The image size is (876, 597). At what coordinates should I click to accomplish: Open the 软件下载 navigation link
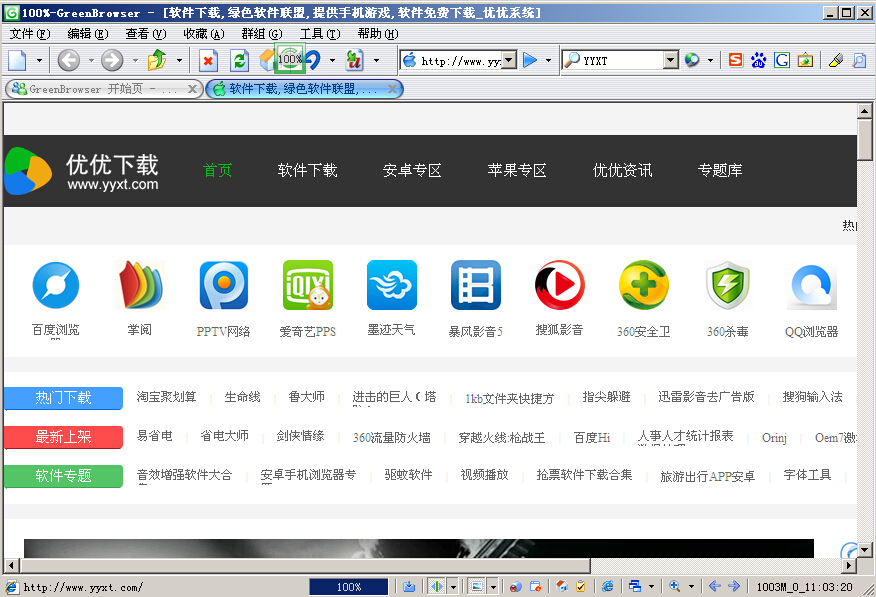(307, 170)
